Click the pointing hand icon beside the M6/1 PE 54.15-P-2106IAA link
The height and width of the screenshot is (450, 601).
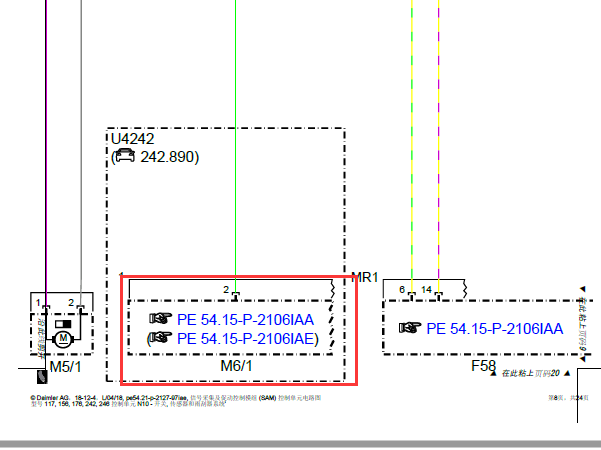pyautogui.click(x=160, y=319)
